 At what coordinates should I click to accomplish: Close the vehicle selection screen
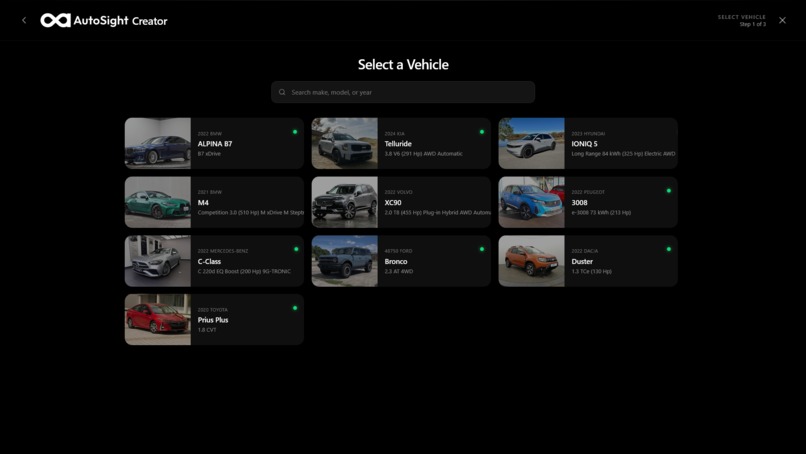point(782,20)
